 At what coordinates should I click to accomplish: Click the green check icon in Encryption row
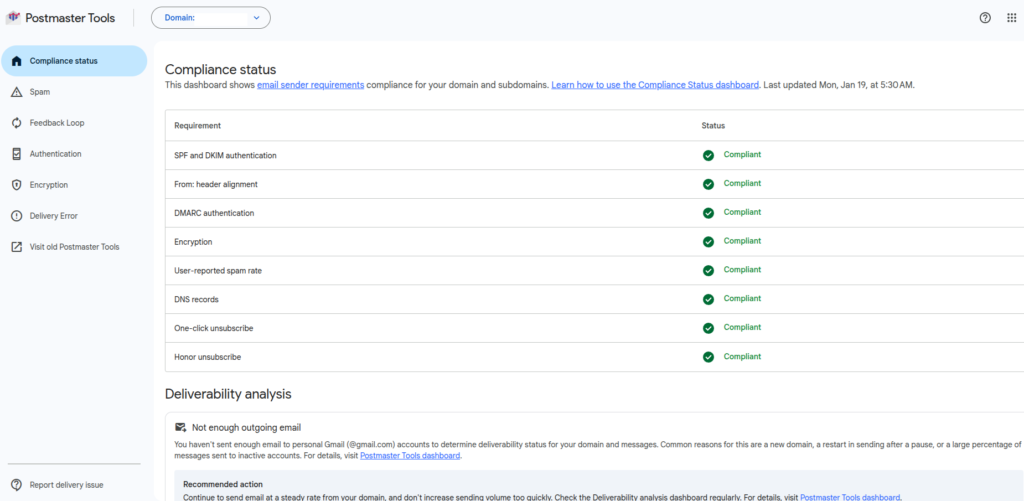pyautogui.click(x=708, y=242)
